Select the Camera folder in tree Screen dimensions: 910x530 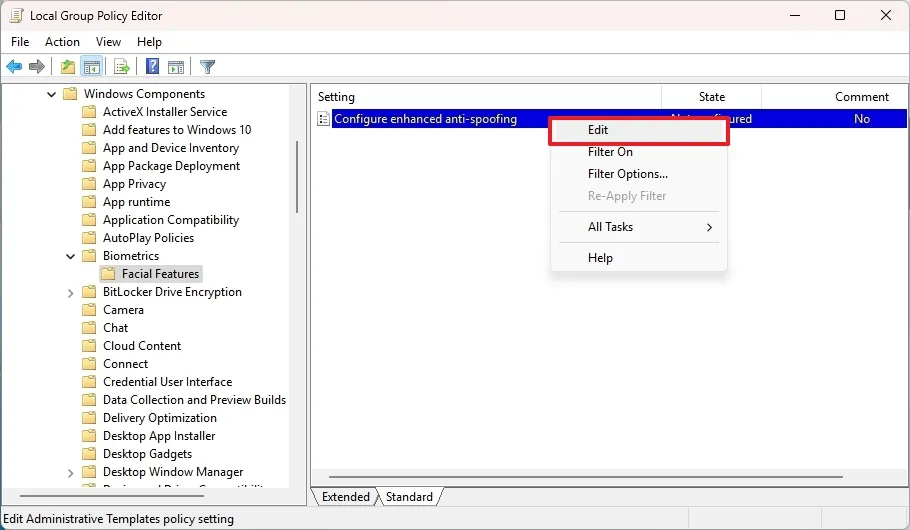coord(123,310)
